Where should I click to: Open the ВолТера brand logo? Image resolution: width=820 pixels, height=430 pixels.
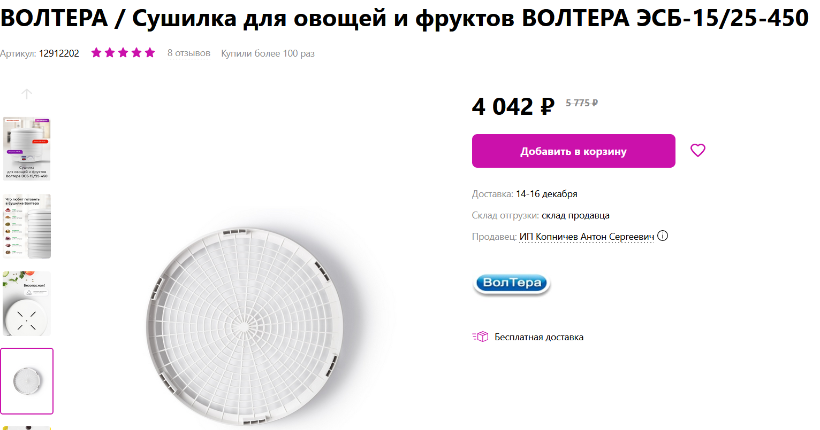(511, 284)
